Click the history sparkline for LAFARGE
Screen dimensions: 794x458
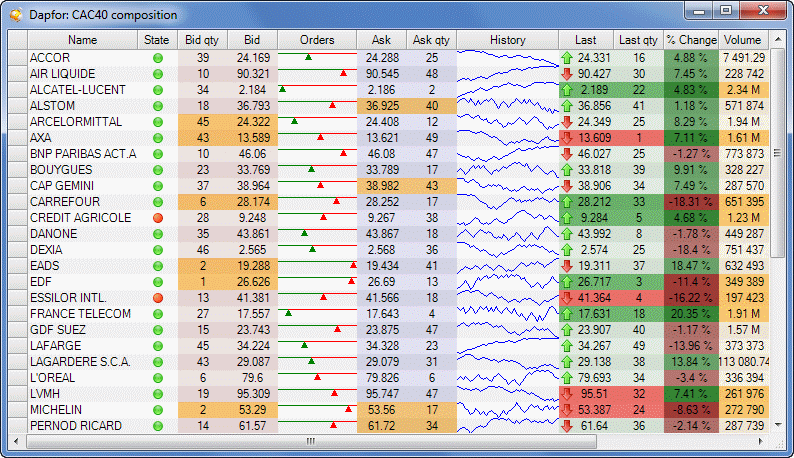(507, 346)
